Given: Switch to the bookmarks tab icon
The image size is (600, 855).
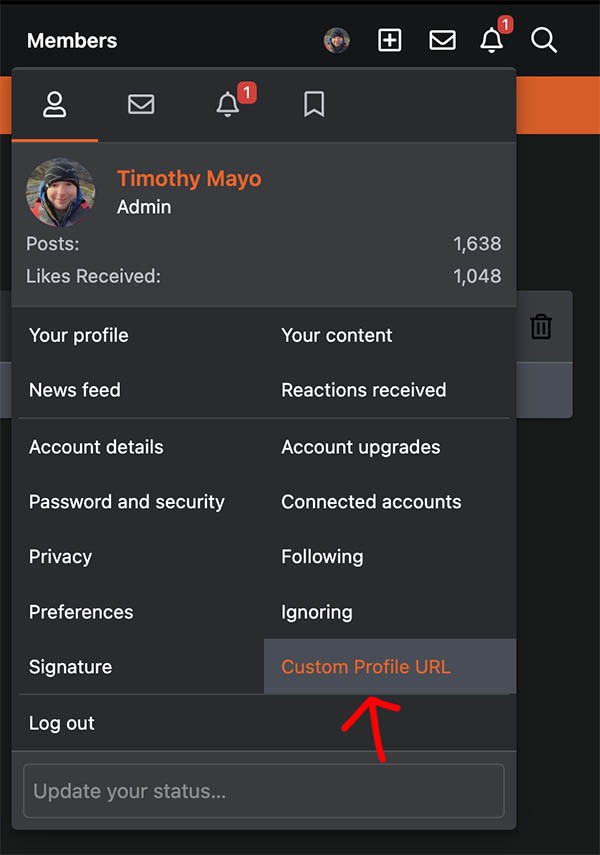Looking at the screenshot, I should point(314,104).
